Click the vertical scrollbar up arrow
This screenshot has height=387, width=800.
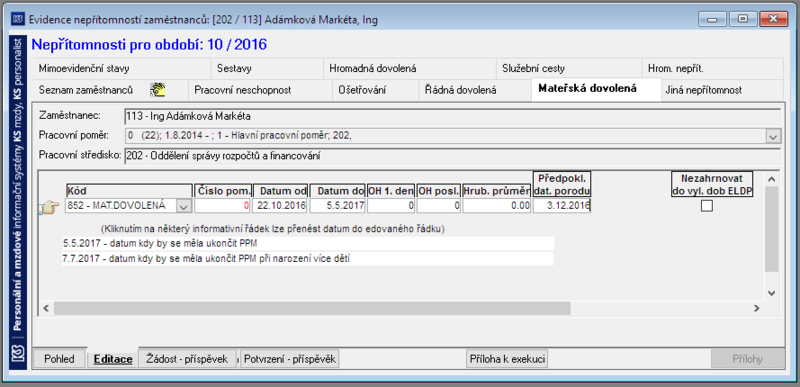(x=771, y=179)
